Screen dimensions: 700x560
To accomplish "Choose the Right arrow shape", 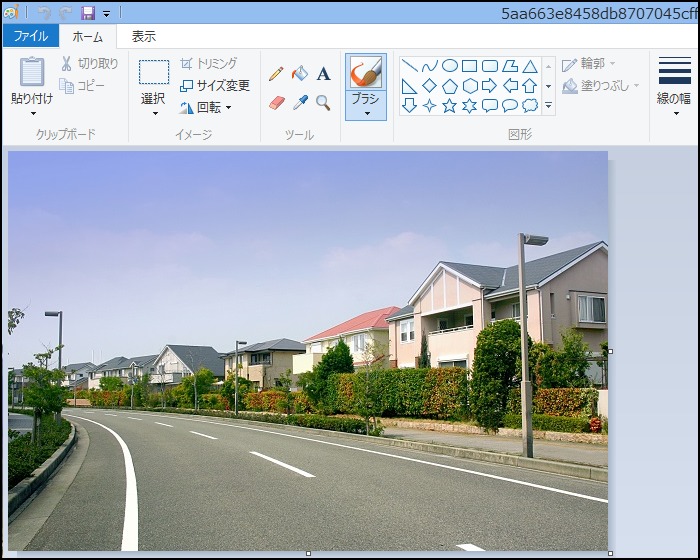I will pyautogui.click(x=490, y=86).
